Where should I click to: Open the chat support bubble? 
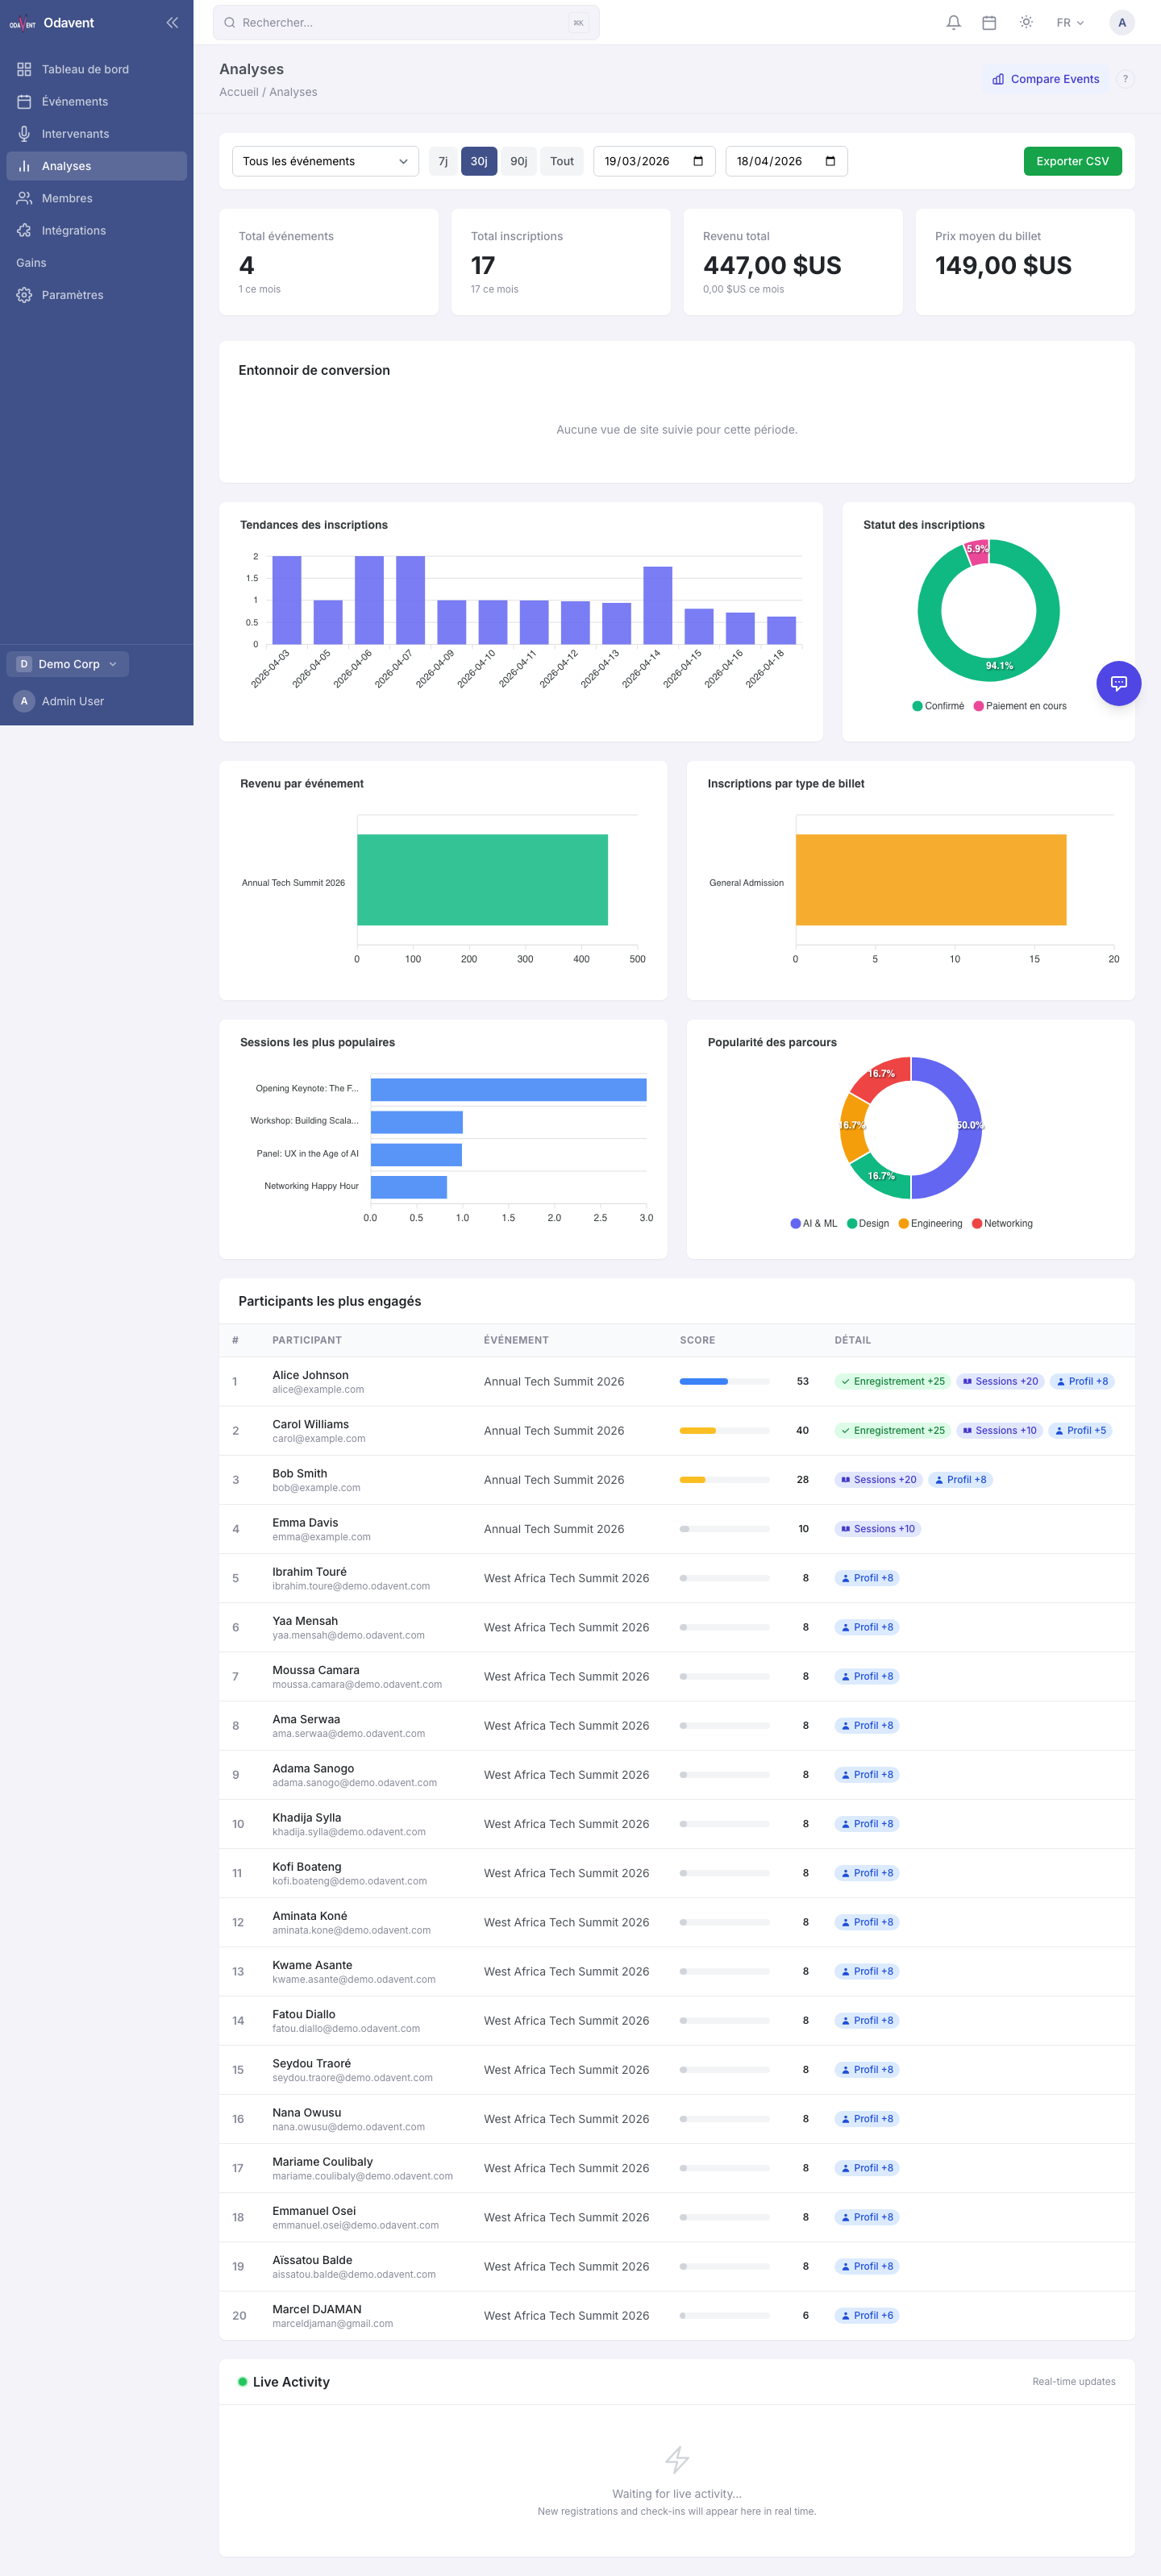[x=1118, y=683]
